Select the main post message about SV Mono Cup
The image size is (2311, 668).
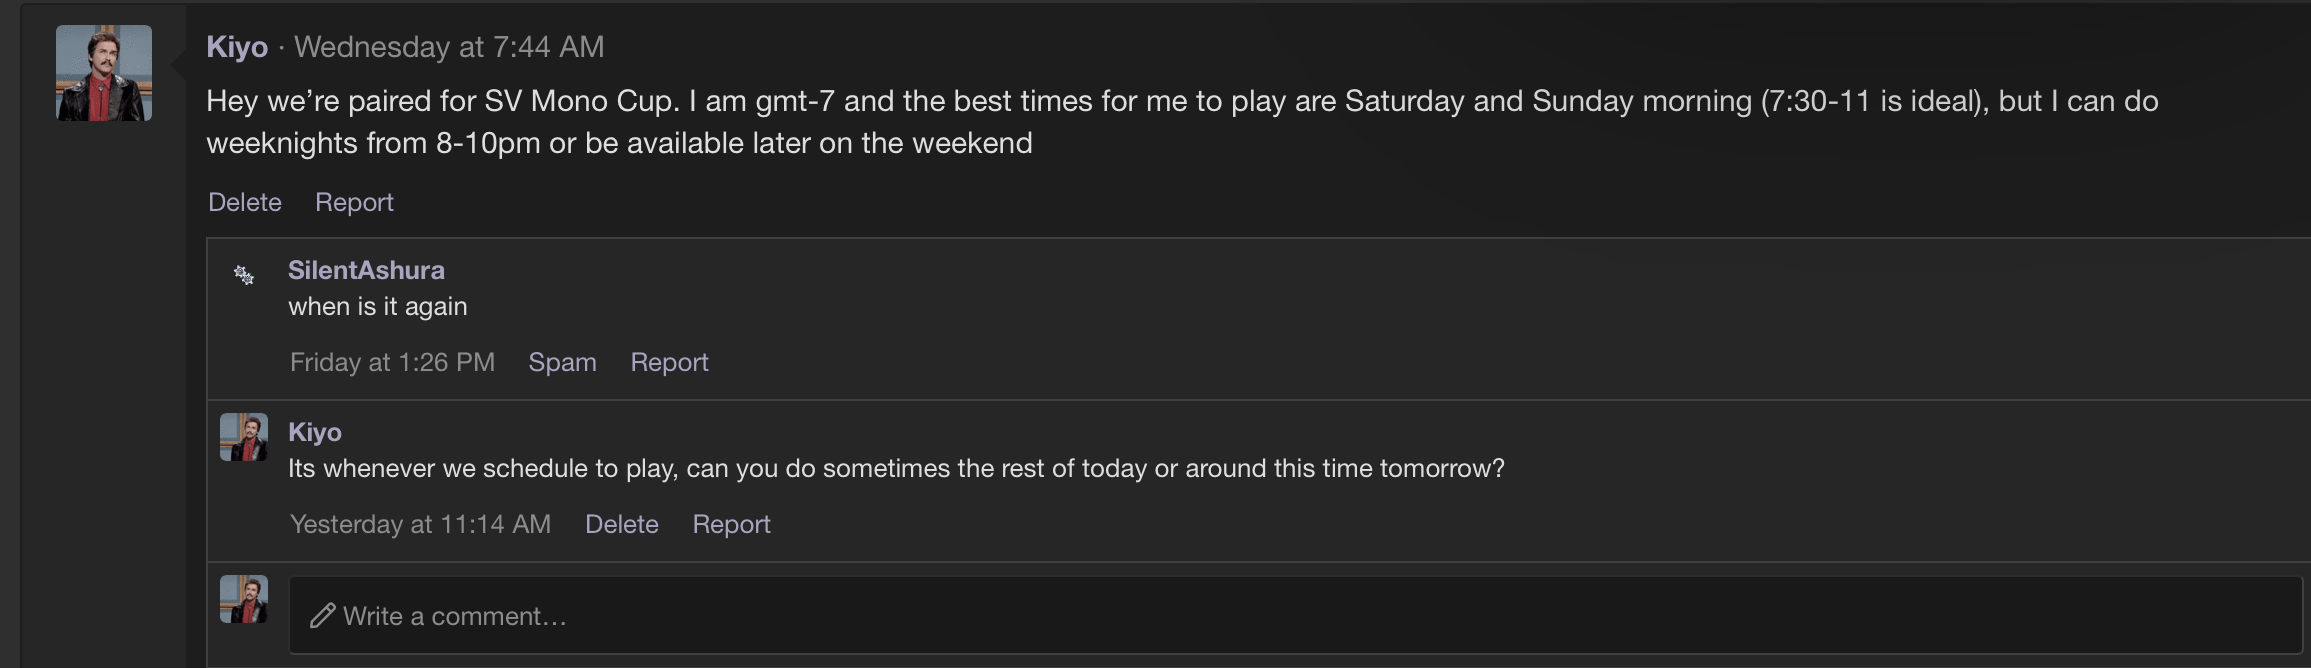coord(1182,122)
